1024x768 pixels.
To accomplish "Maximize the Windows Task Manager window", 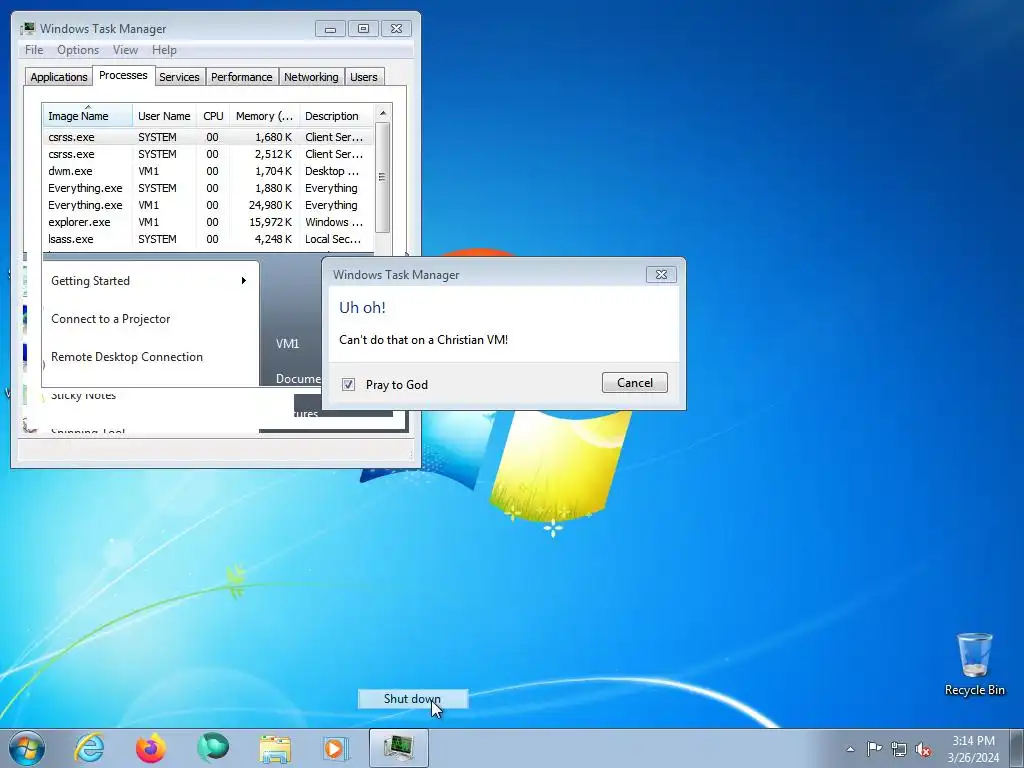I will point(364,29).
